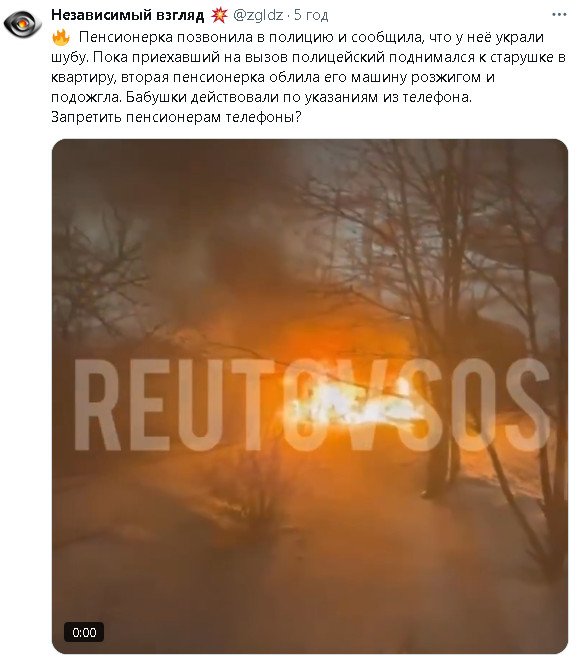Click the post text line starting Пенсионерка позвонила

(311, 37)
